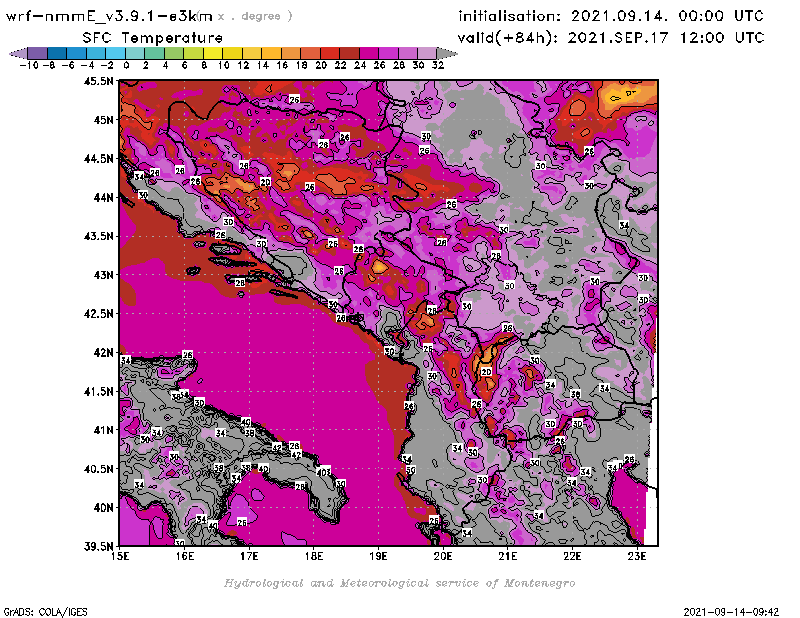Screen dimensions: 800x618
Task: Click the gray arrow end of the legend above 32
Action: [447, 53]
